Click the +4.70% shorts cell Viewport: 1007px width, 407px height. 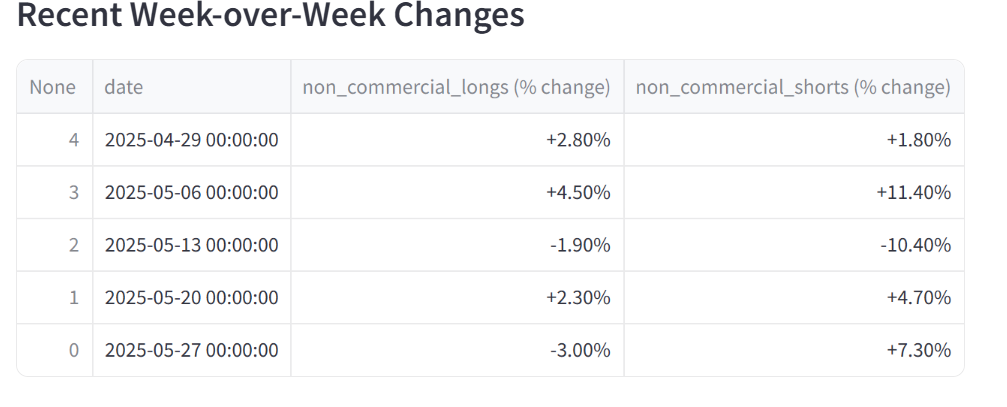[794, 298]
